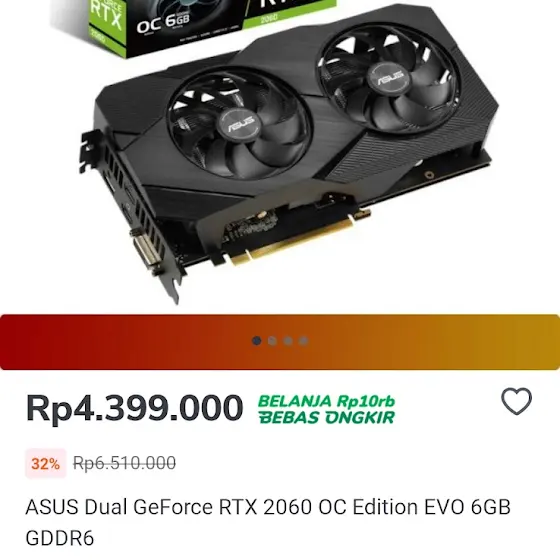This screenshot has height=560, width=560.
Task: Click the gold PCIe connector on the card
Action: pyautogui.click(x=291, y=241)
